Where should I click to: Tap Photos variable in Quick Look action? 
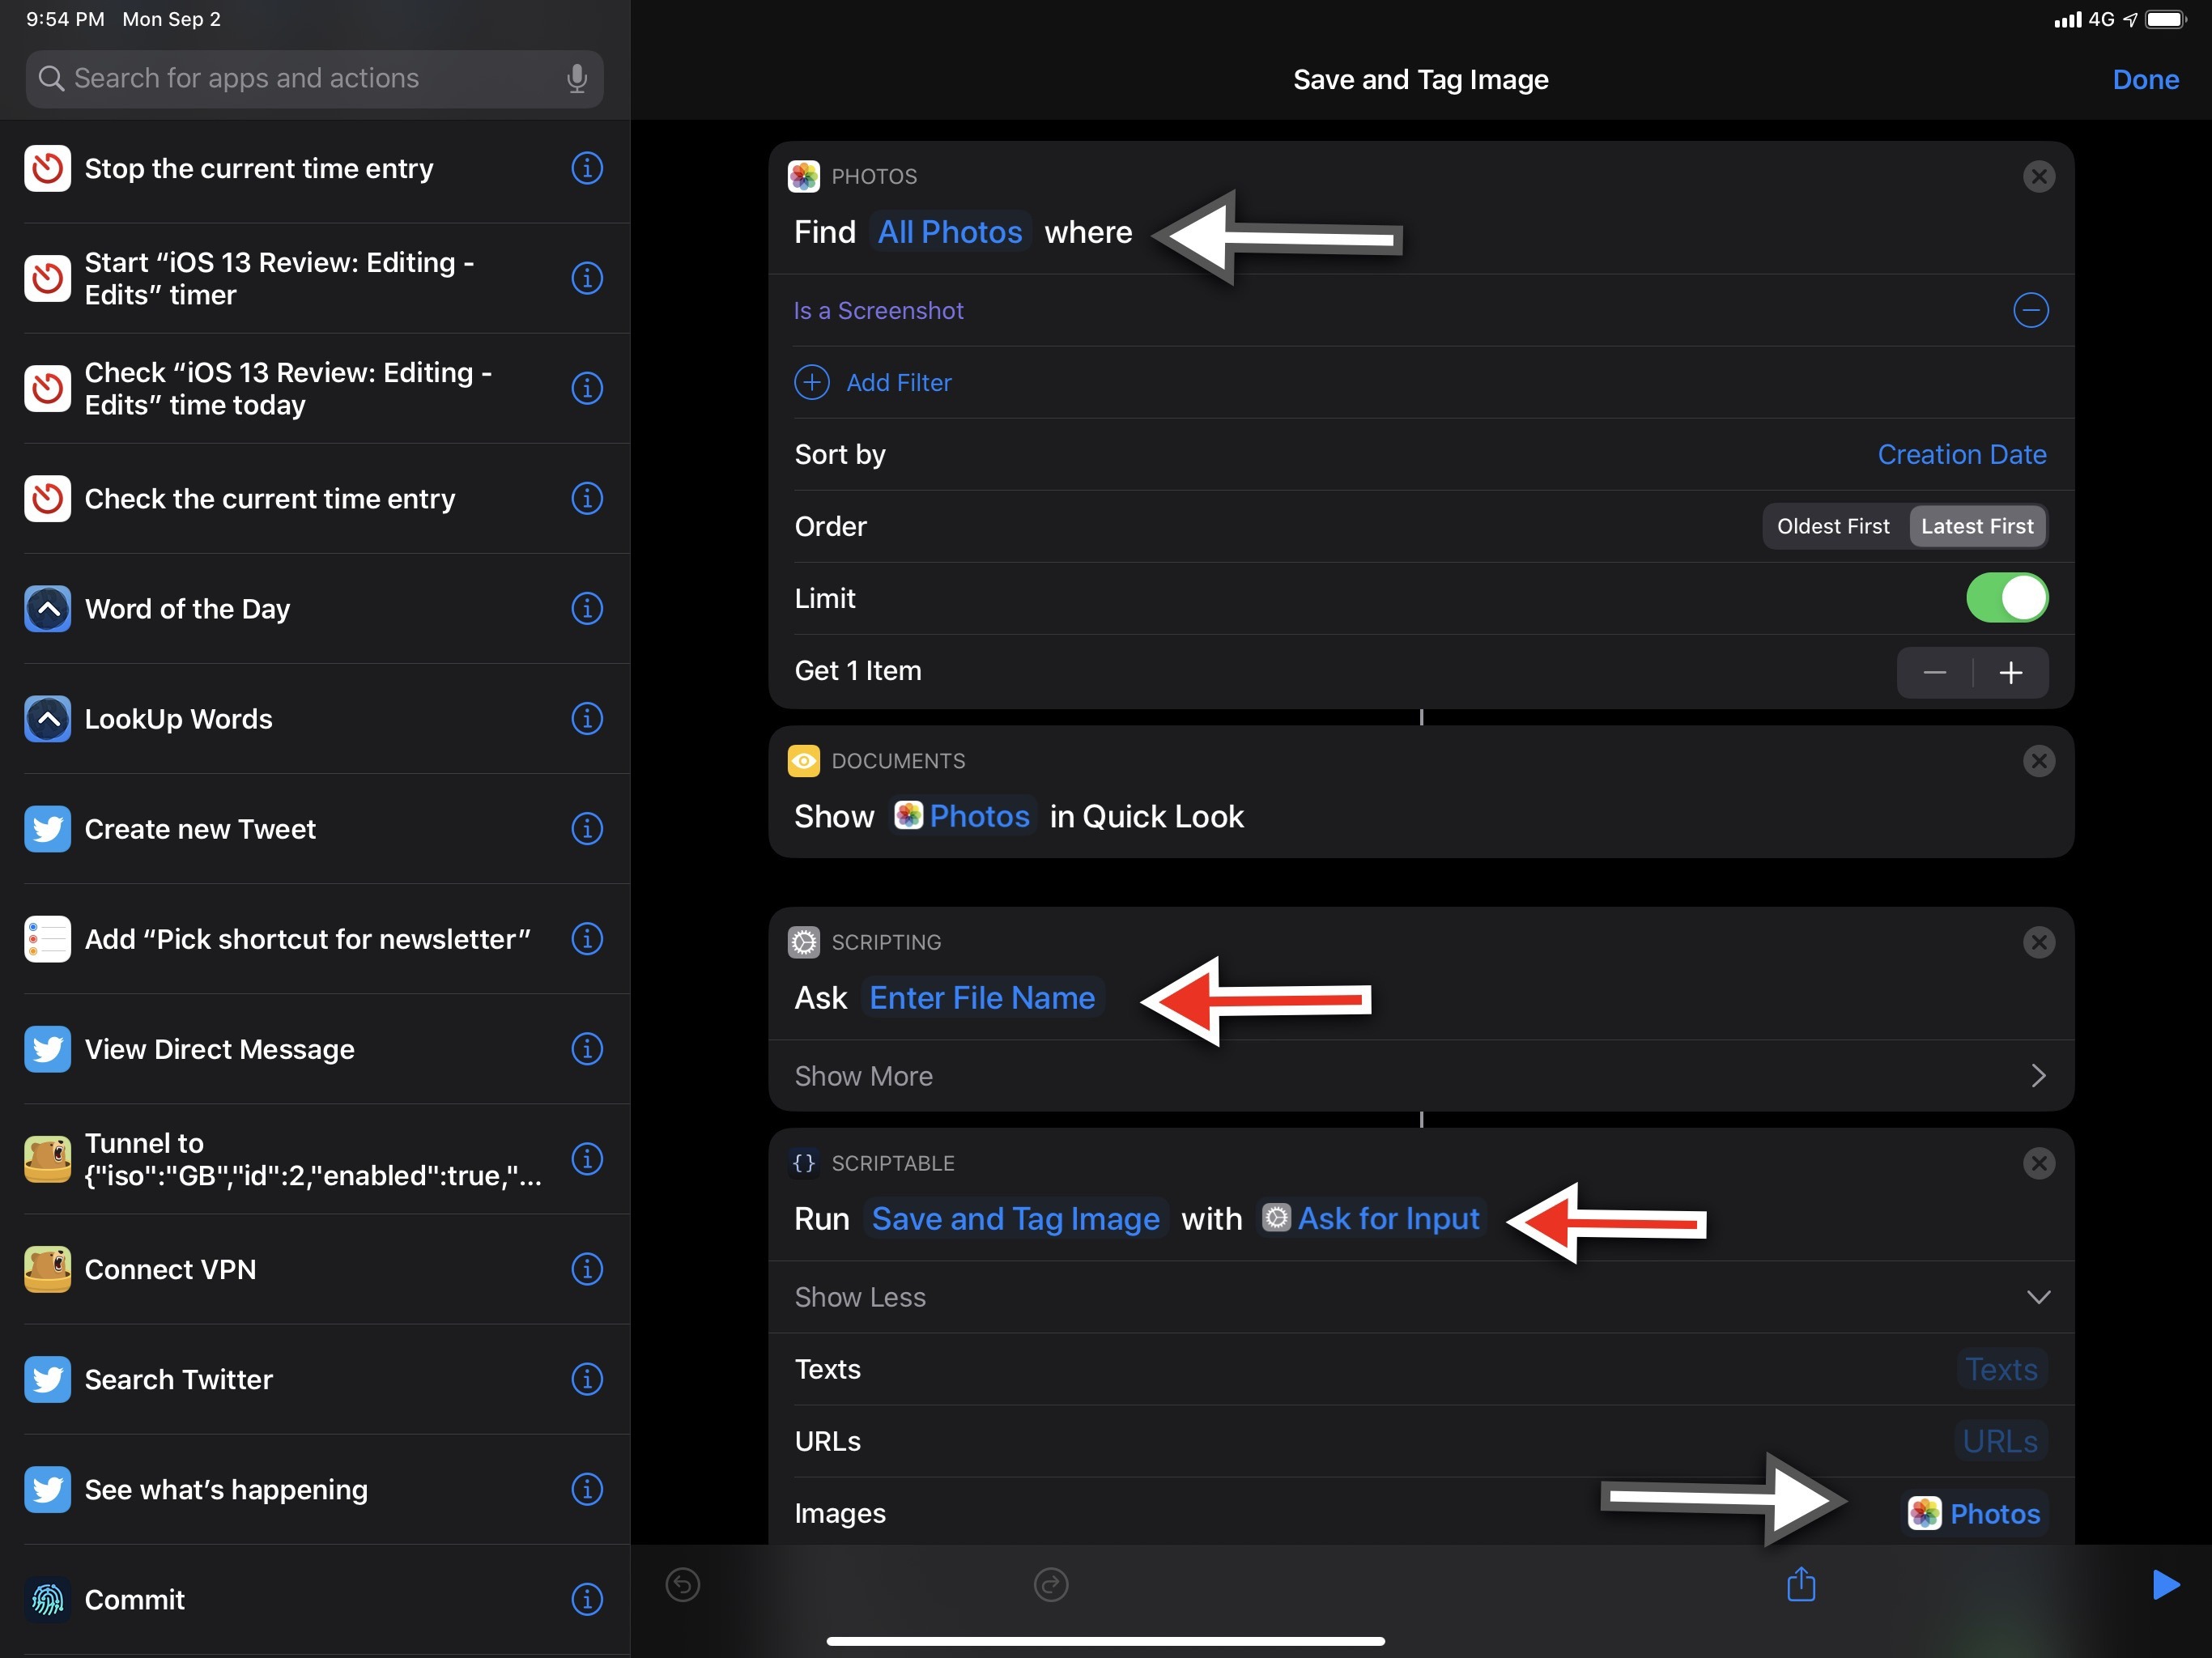963,816
